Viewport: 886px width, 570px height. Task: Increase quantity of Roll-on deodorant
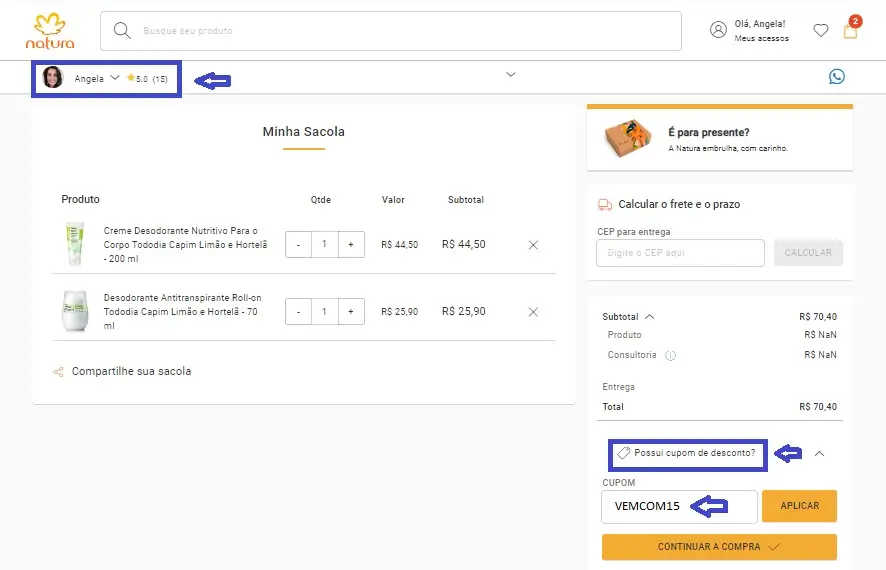pyautogui.click(x=351, y=312)
